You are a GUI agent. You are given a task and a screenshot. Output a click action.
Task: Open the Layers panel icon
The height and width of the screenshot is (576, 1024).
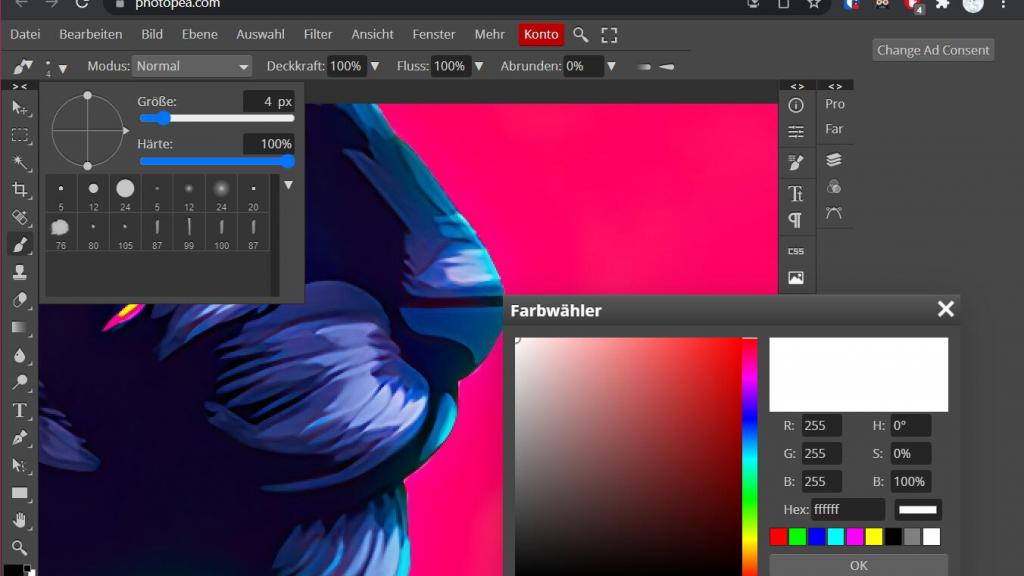click(833, 160)
